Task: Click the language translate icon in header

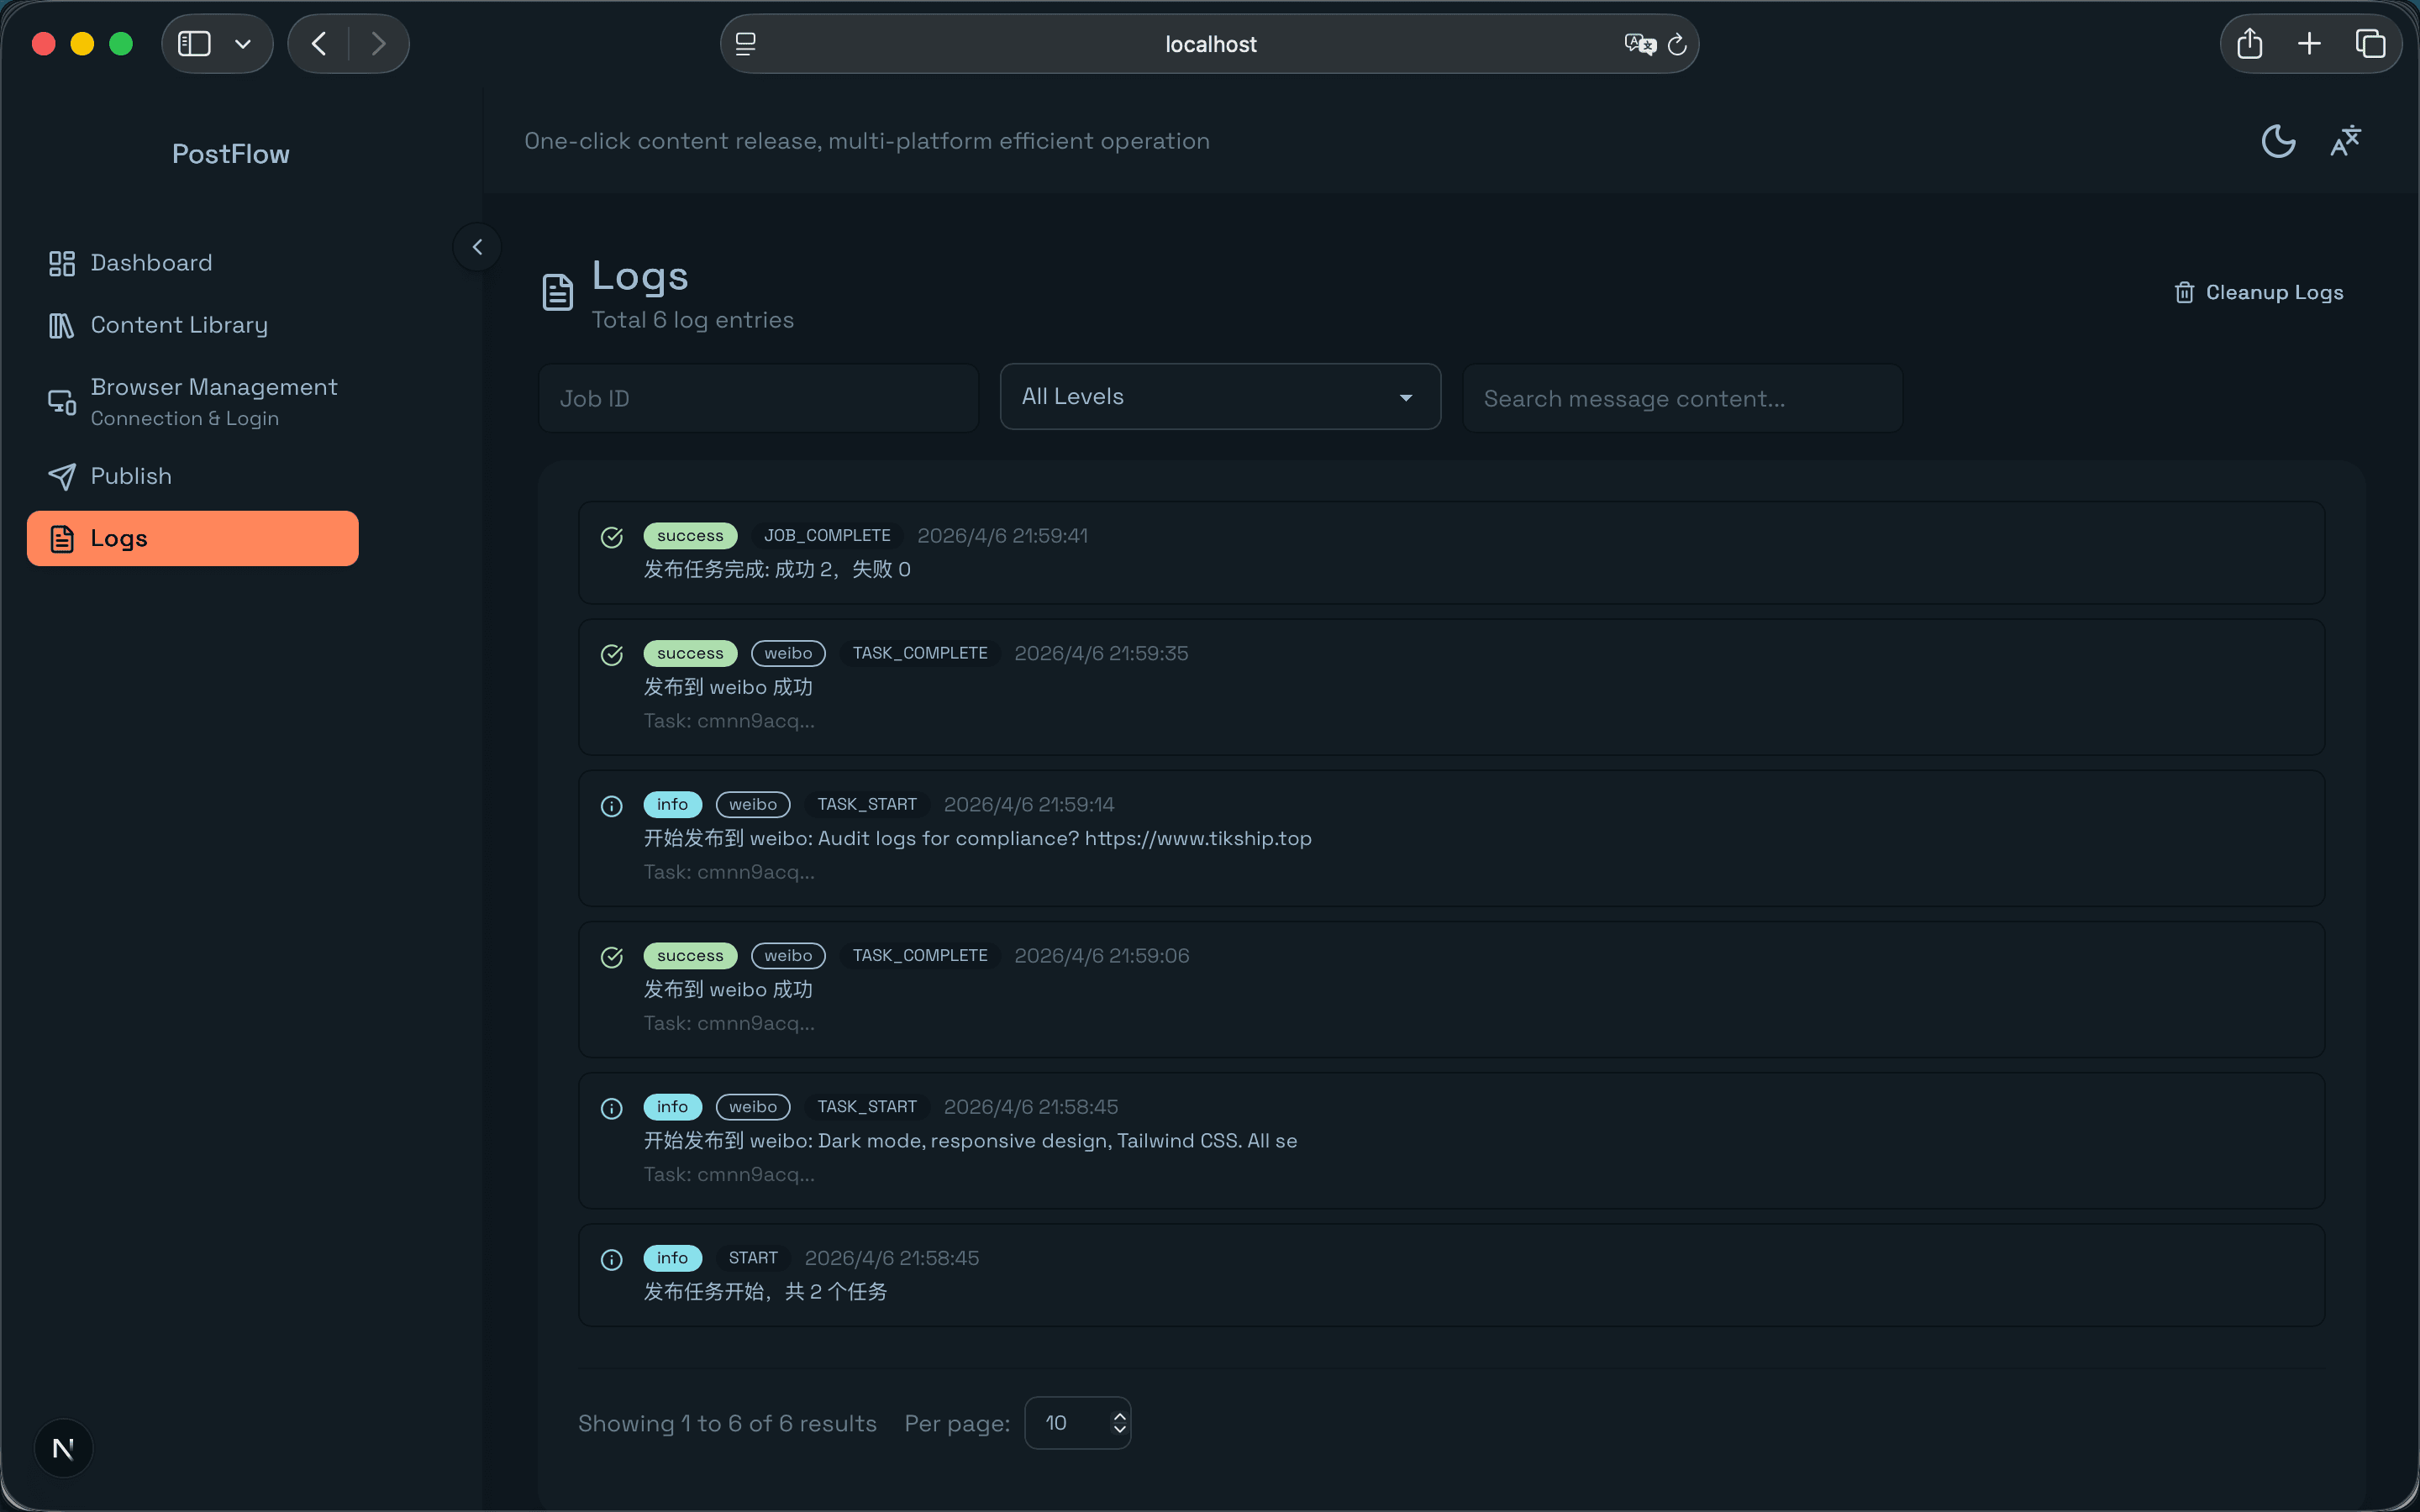Action: [x=2345, y=141]
